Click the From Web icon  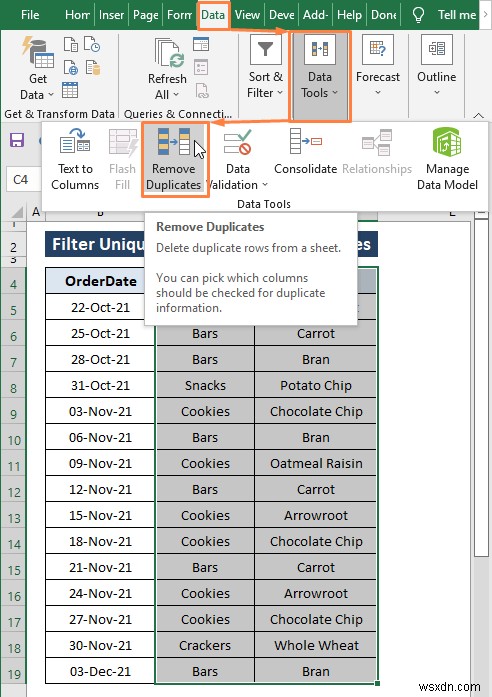pos(71,68)
